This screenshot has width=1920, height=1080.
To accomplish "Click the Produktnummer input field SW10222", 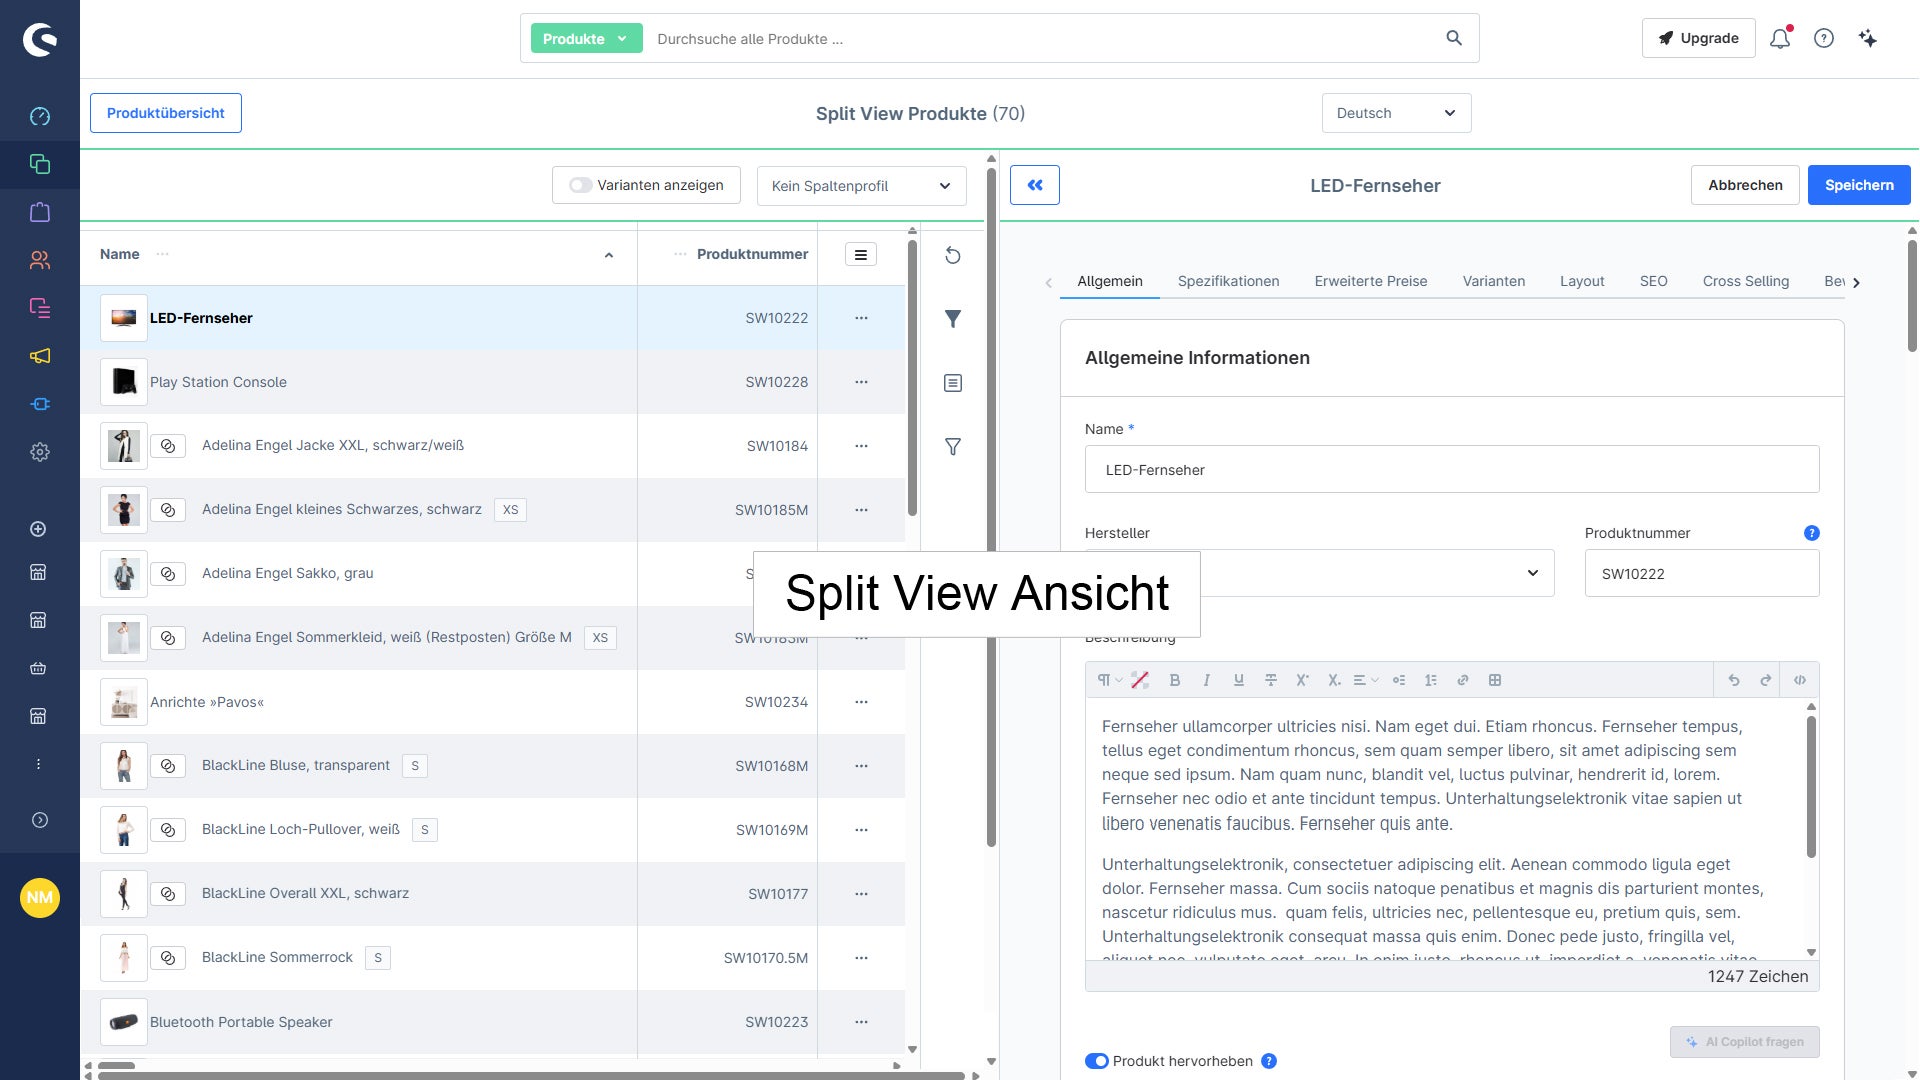I will [1702, 573].
